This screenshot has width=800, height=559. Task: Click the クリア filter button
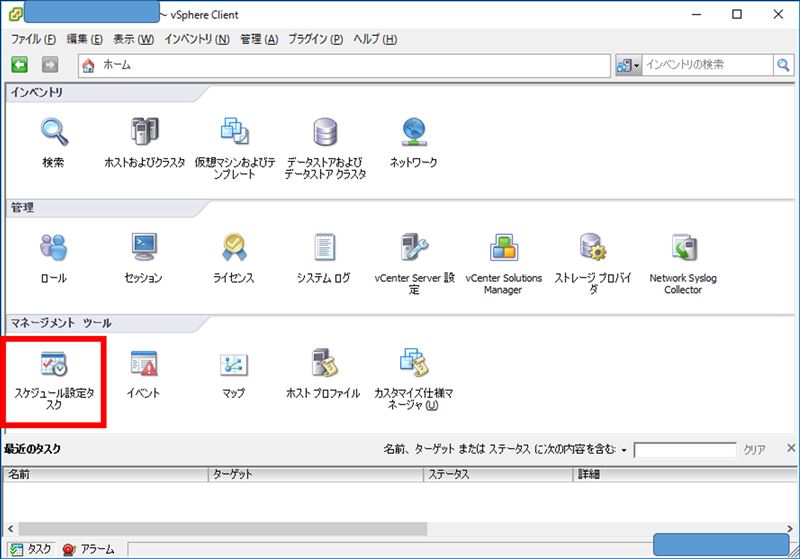(754, 449)
